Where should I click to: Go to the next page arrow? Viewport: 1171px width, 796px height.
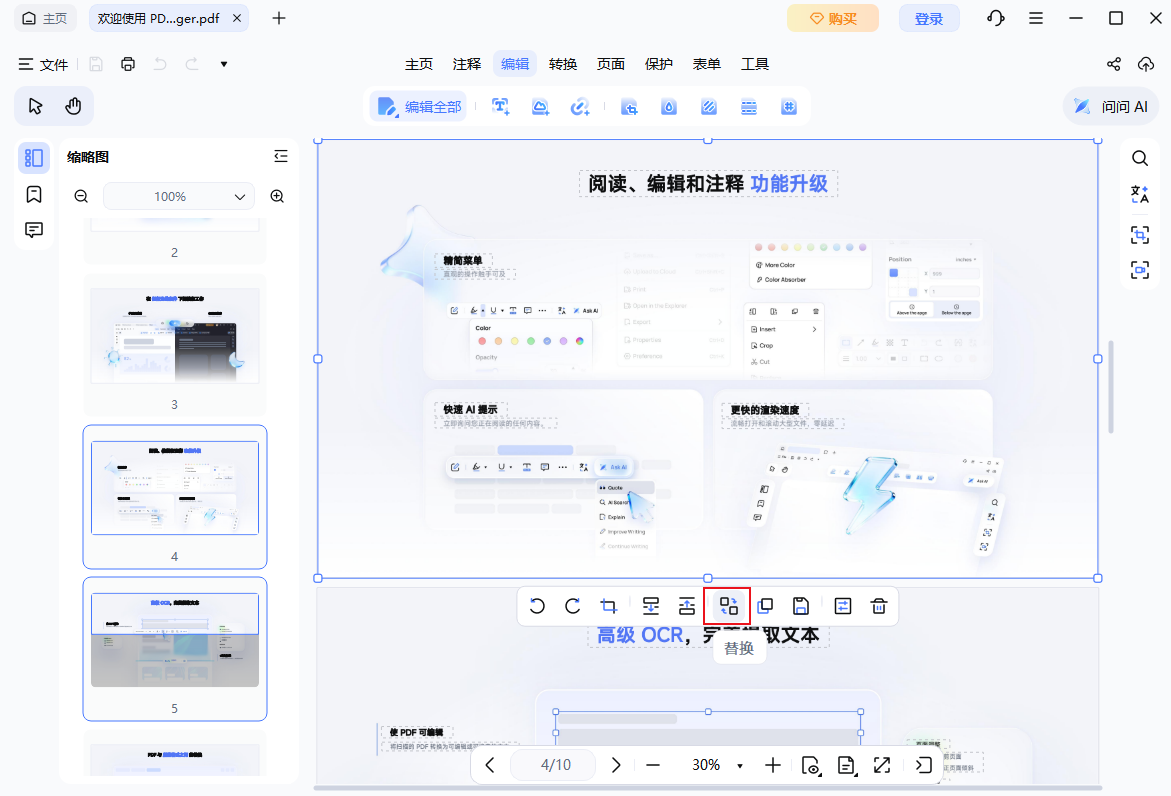point(615,765)
